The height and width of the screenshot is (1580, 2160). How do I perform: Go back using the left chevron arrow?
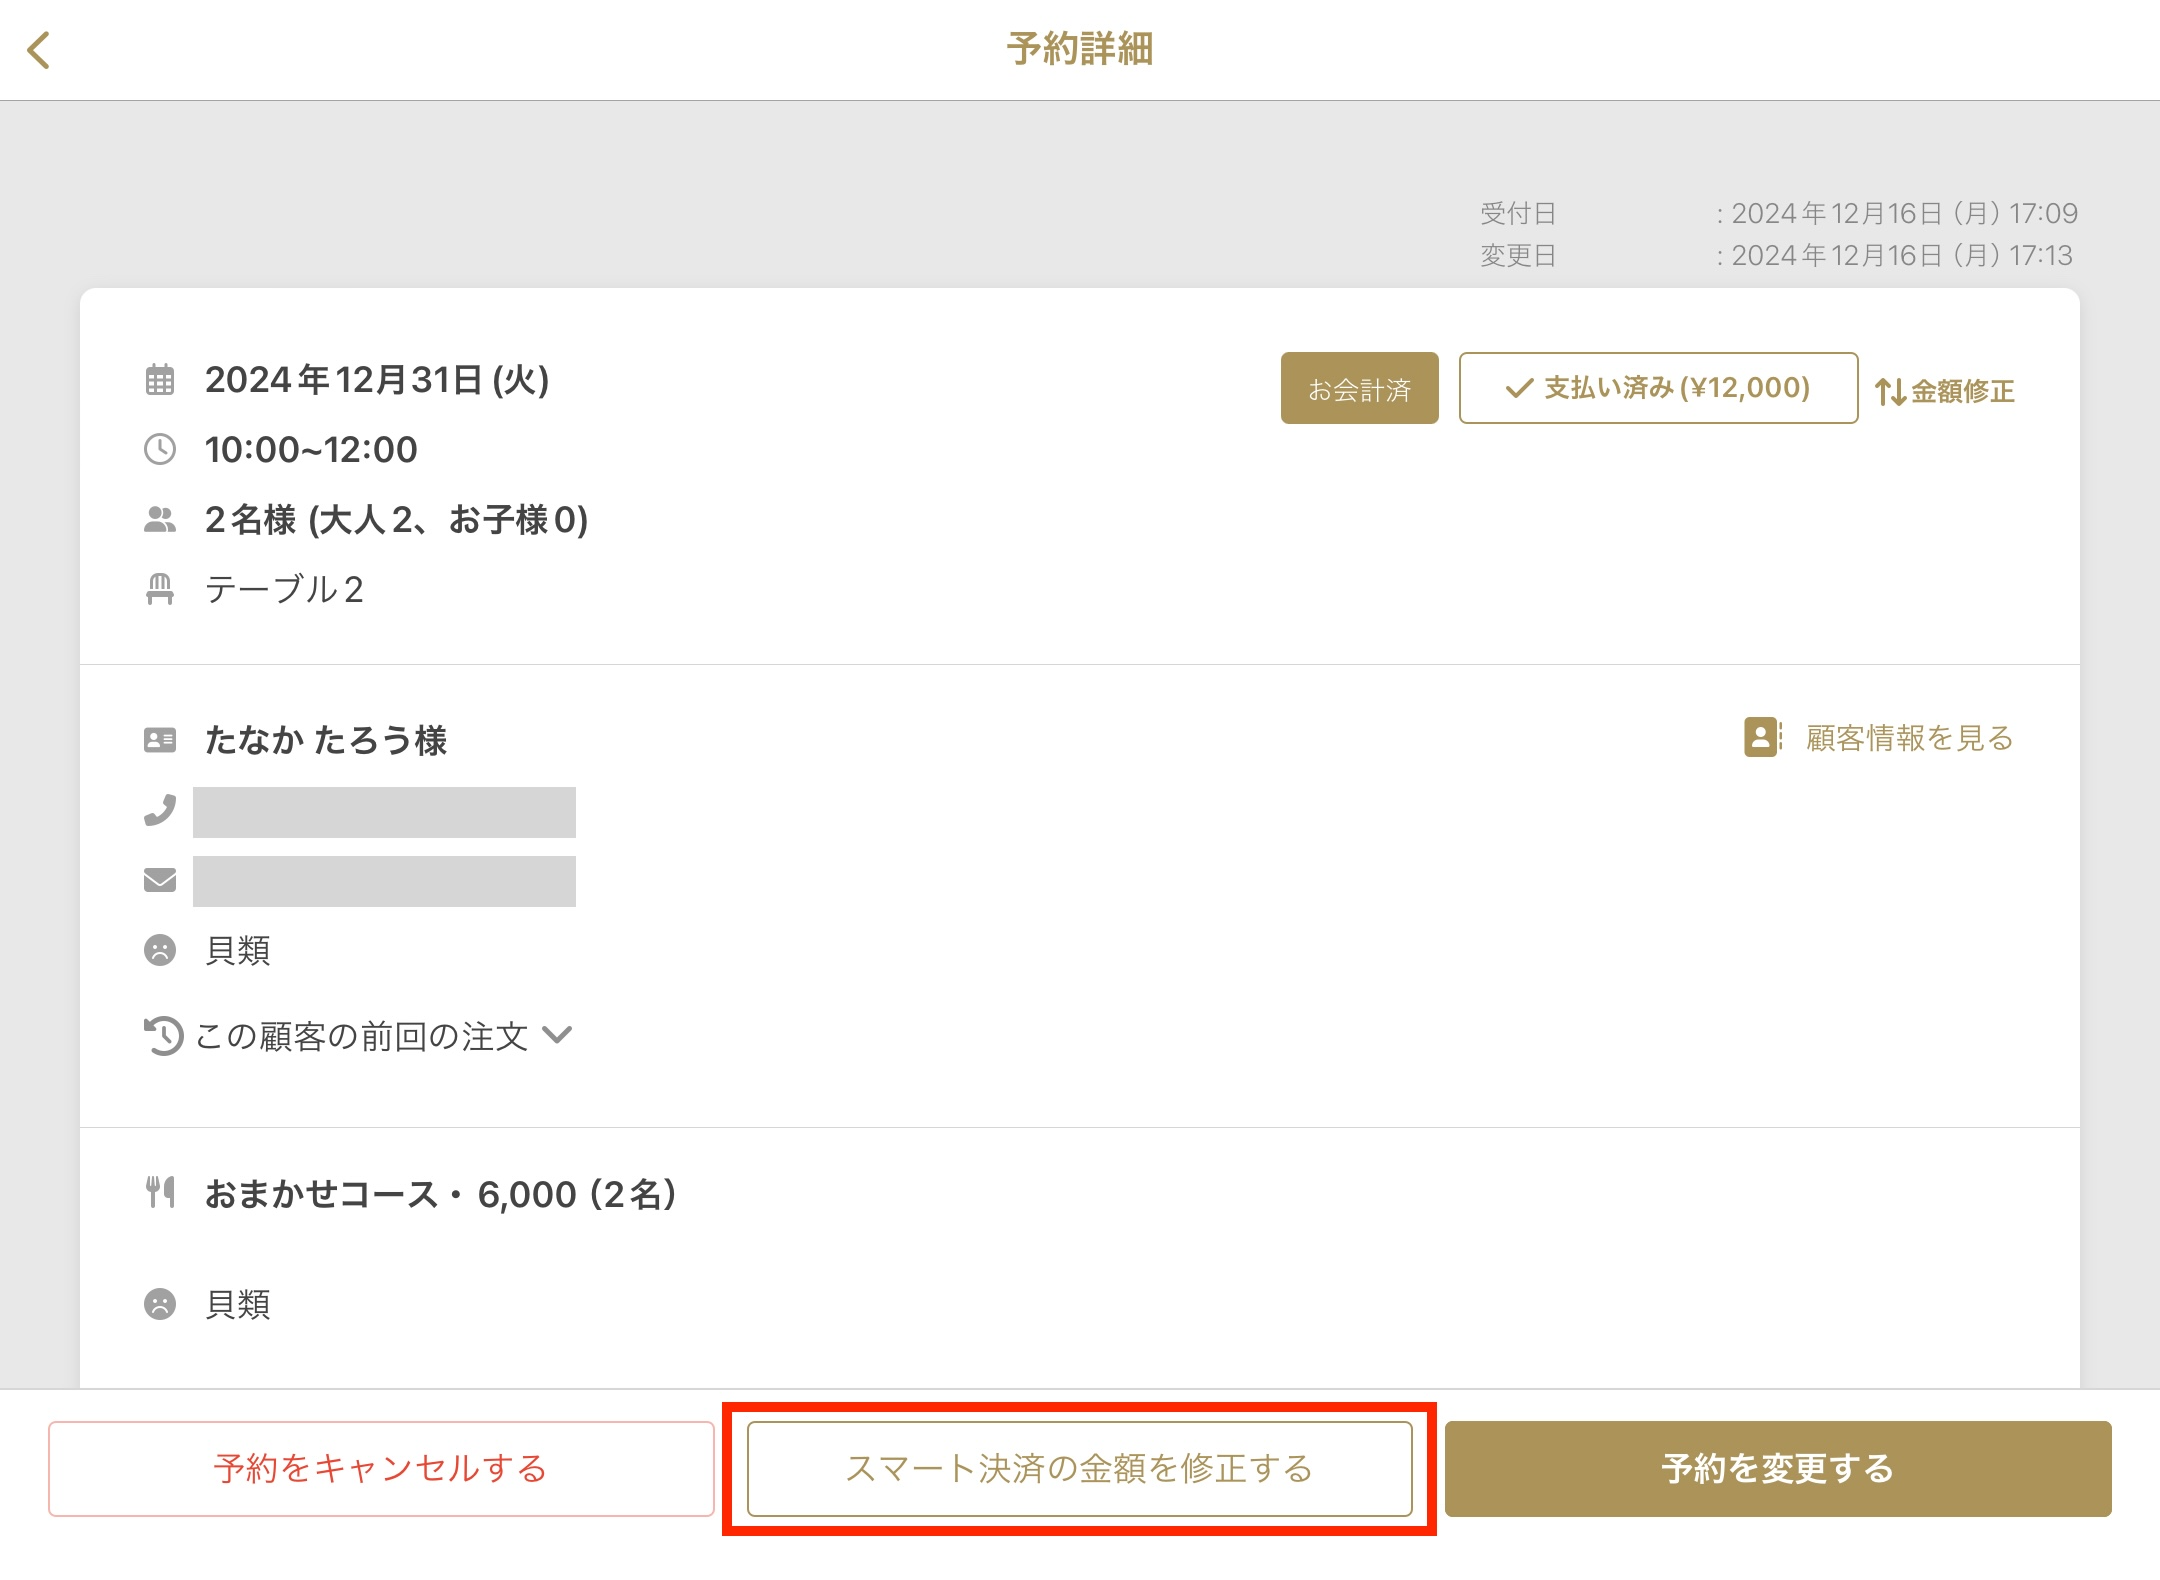click(39, 50)
